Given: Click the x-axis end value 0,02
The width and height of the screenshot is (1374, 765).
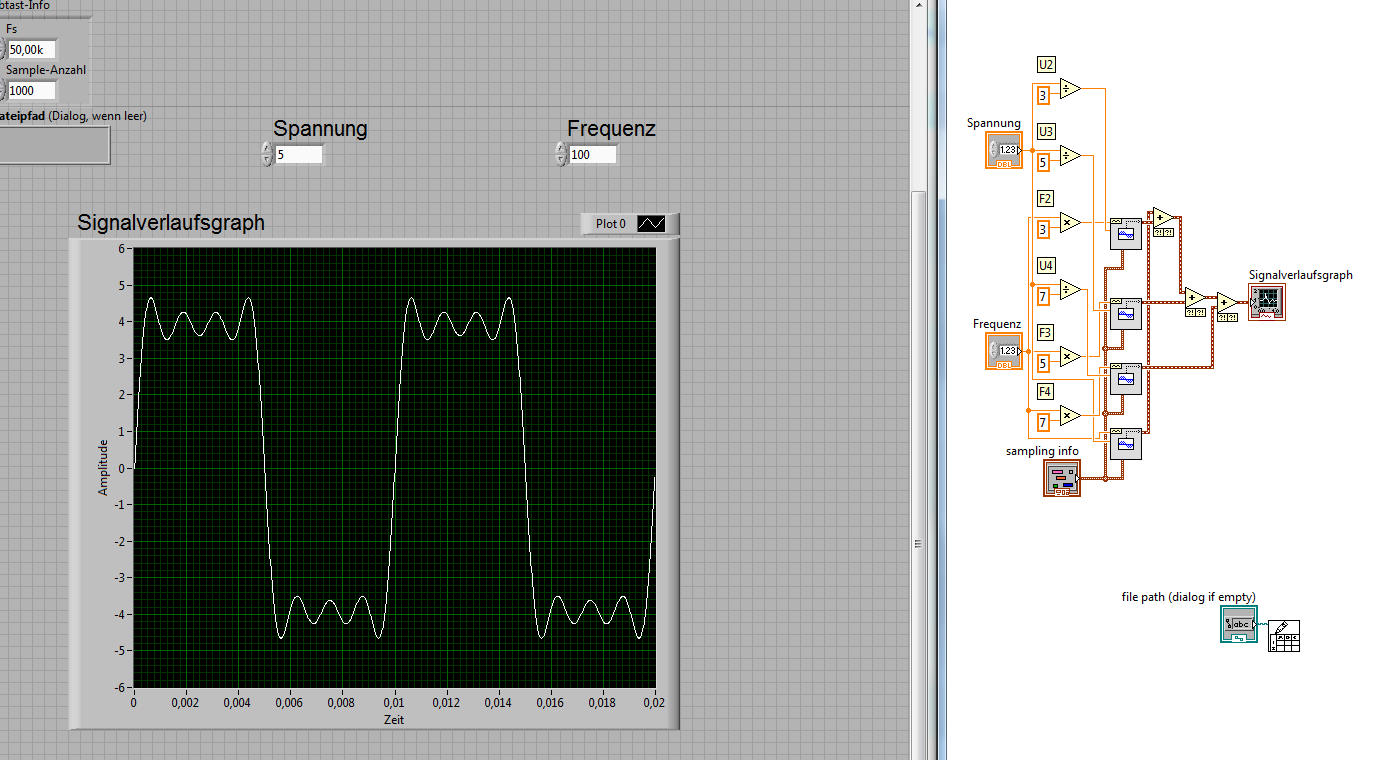Looking at the screenshot, I should [655, 704].
